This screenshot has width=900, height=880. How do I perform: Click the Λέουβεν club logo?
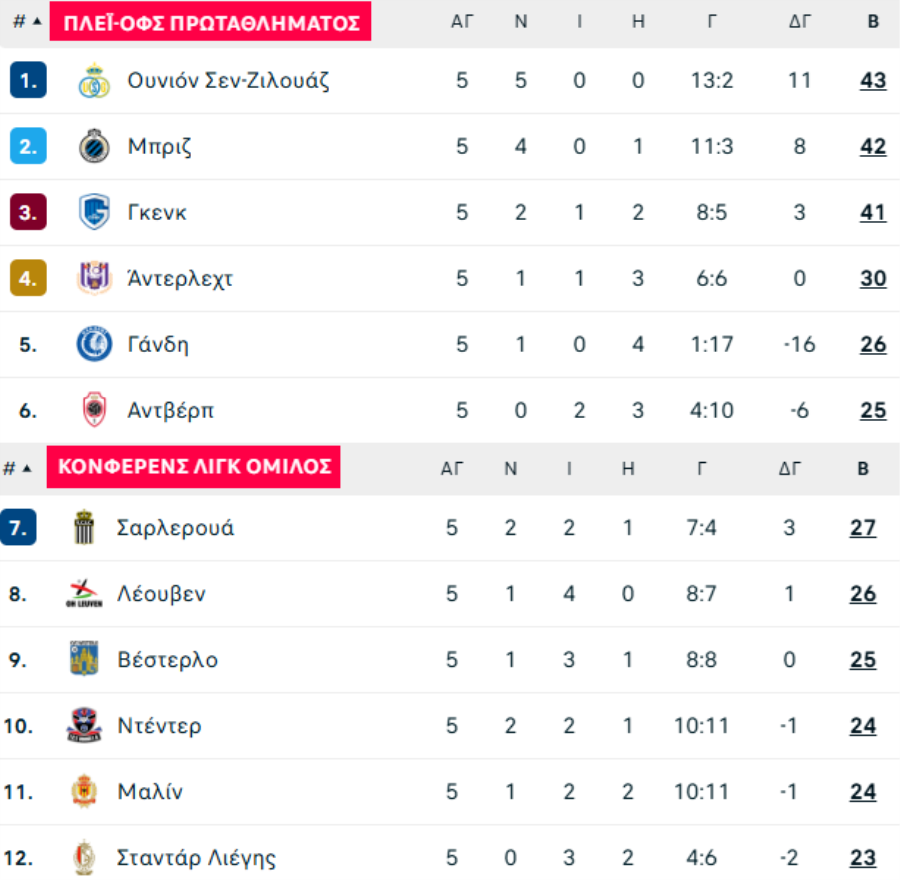[84, 593]
